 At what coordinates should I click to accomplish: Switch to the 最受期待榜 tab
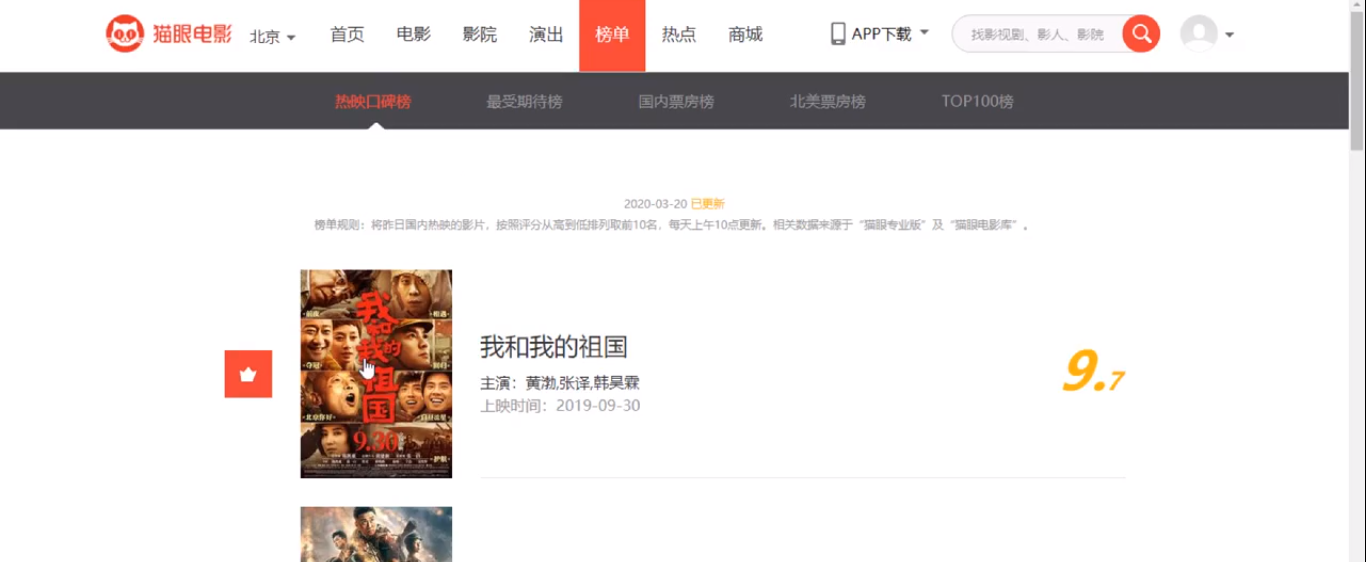coord(524,101)
